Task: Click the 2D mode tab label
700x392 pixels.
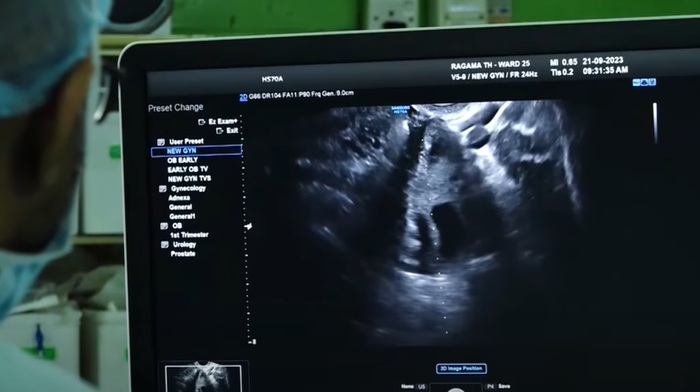Action: tap(243, 97)
